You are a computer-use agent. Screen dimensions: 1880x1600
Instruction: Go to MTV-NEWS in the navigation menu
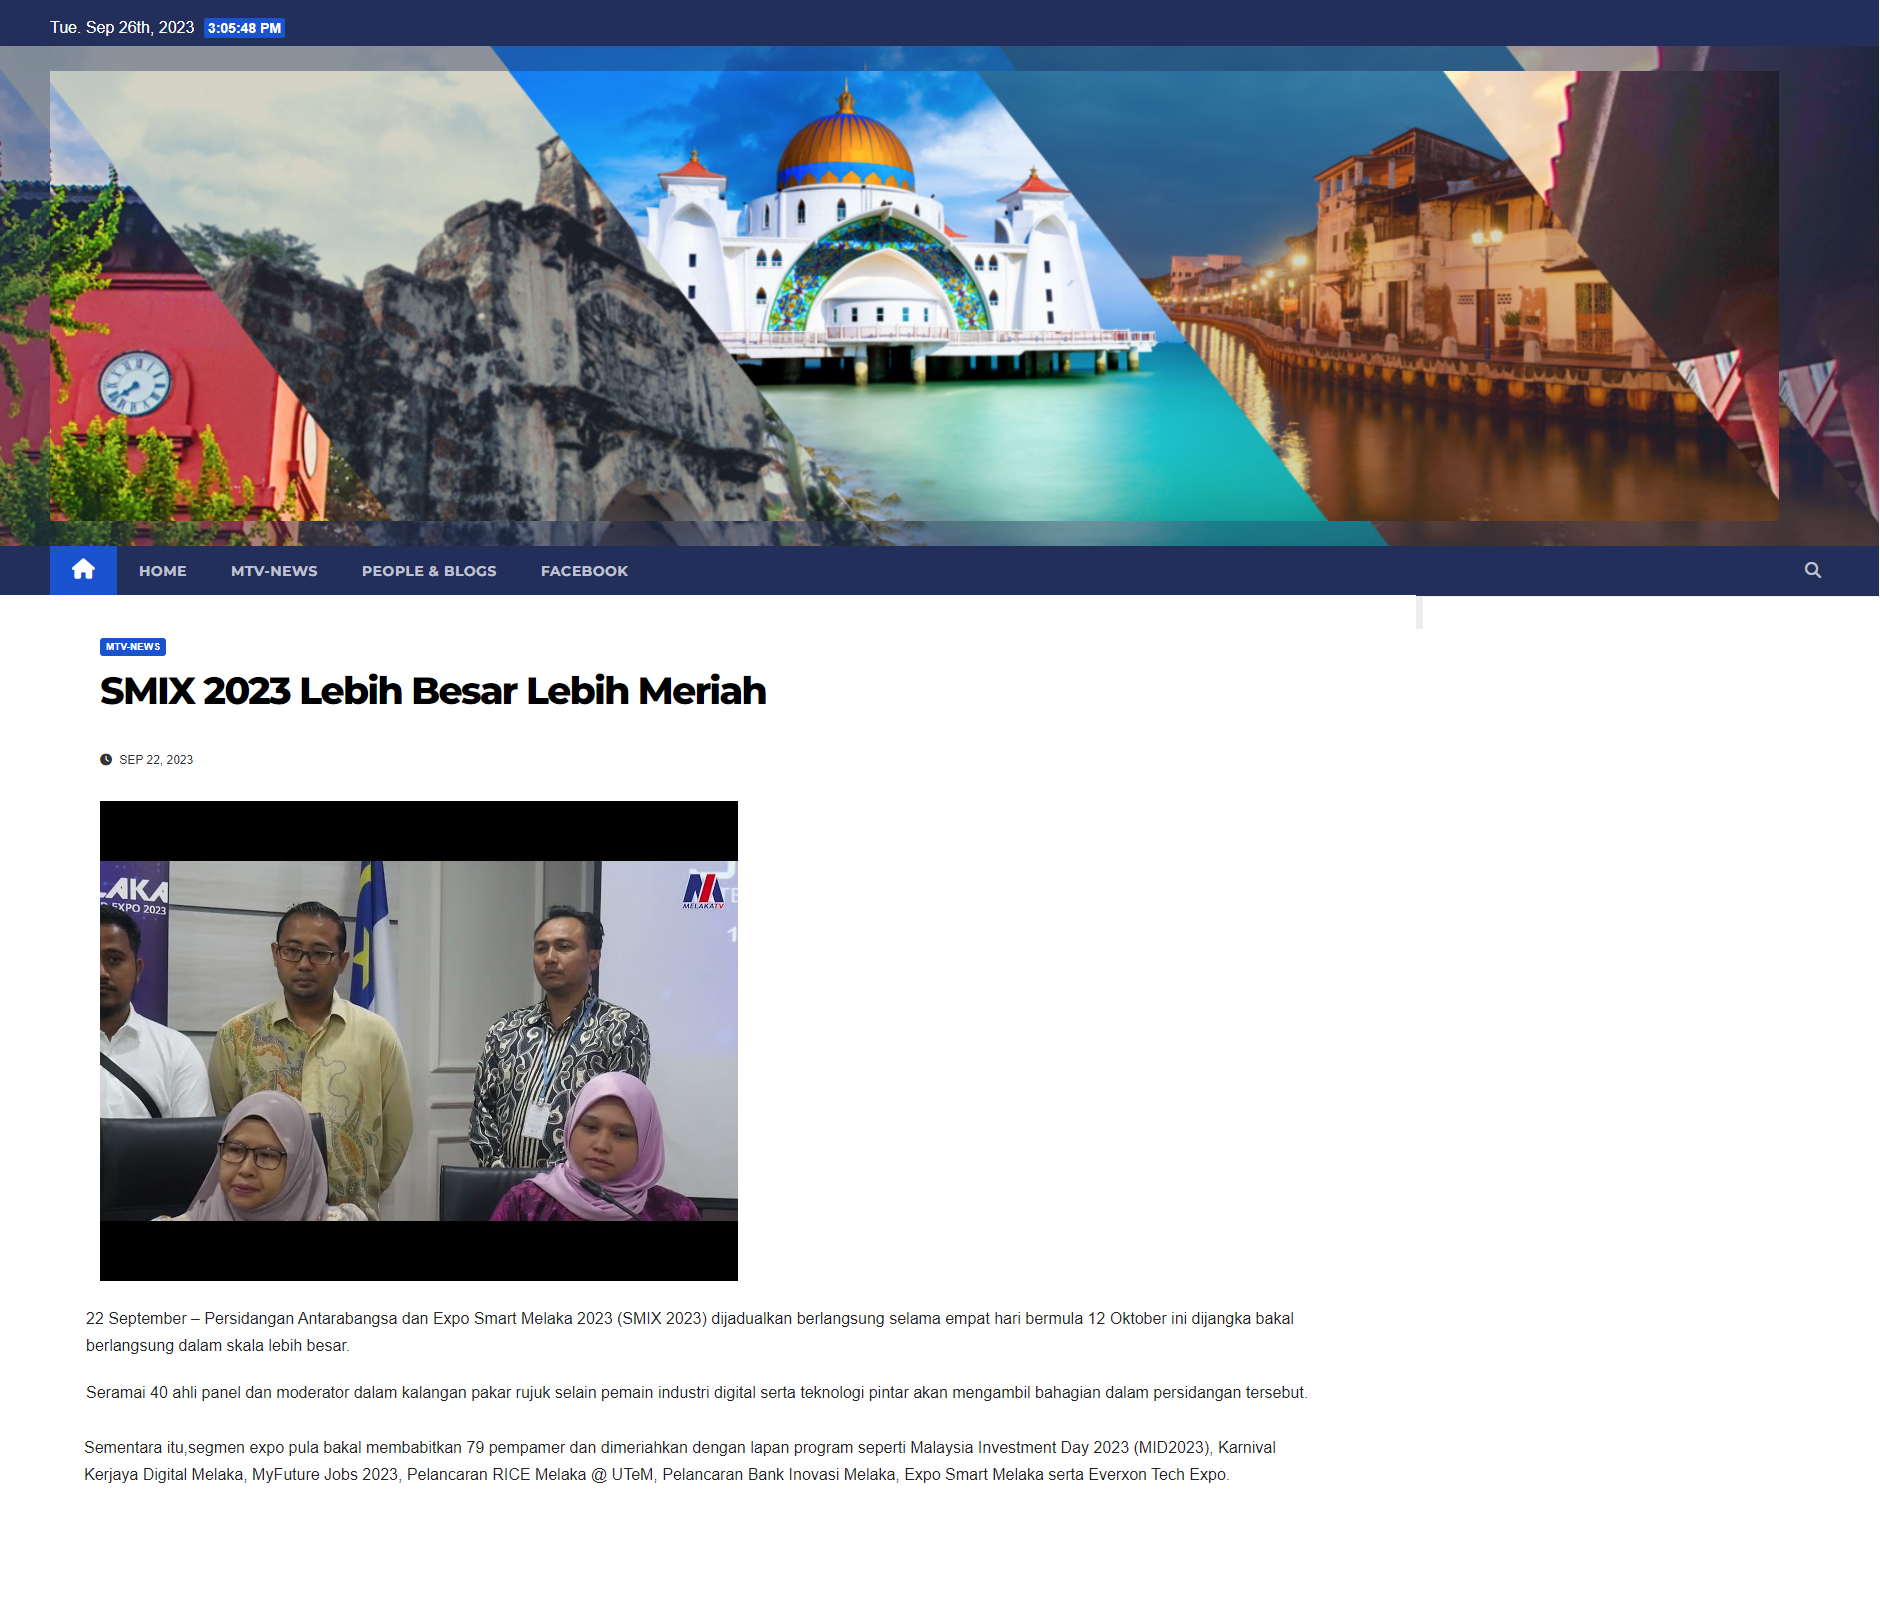click(x=274, y=571)
